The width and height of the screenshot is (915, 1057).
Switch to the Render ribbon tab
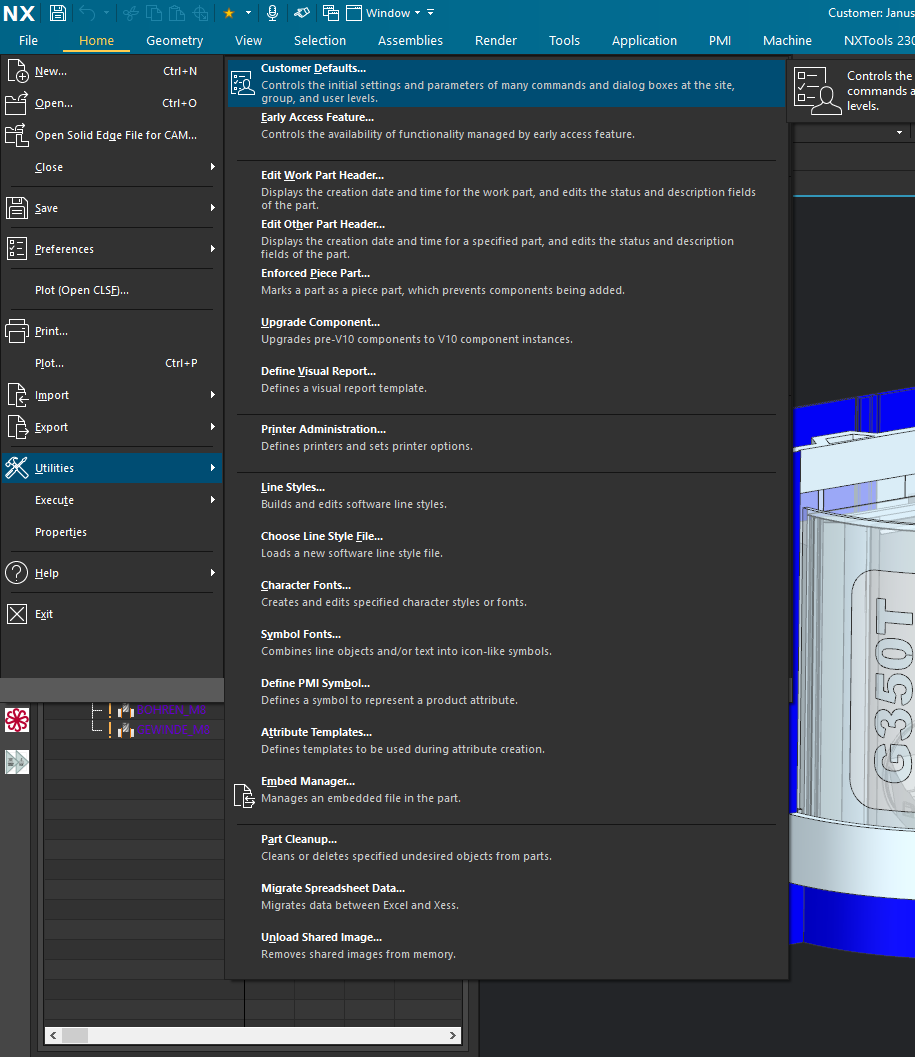tap(496, 40)
